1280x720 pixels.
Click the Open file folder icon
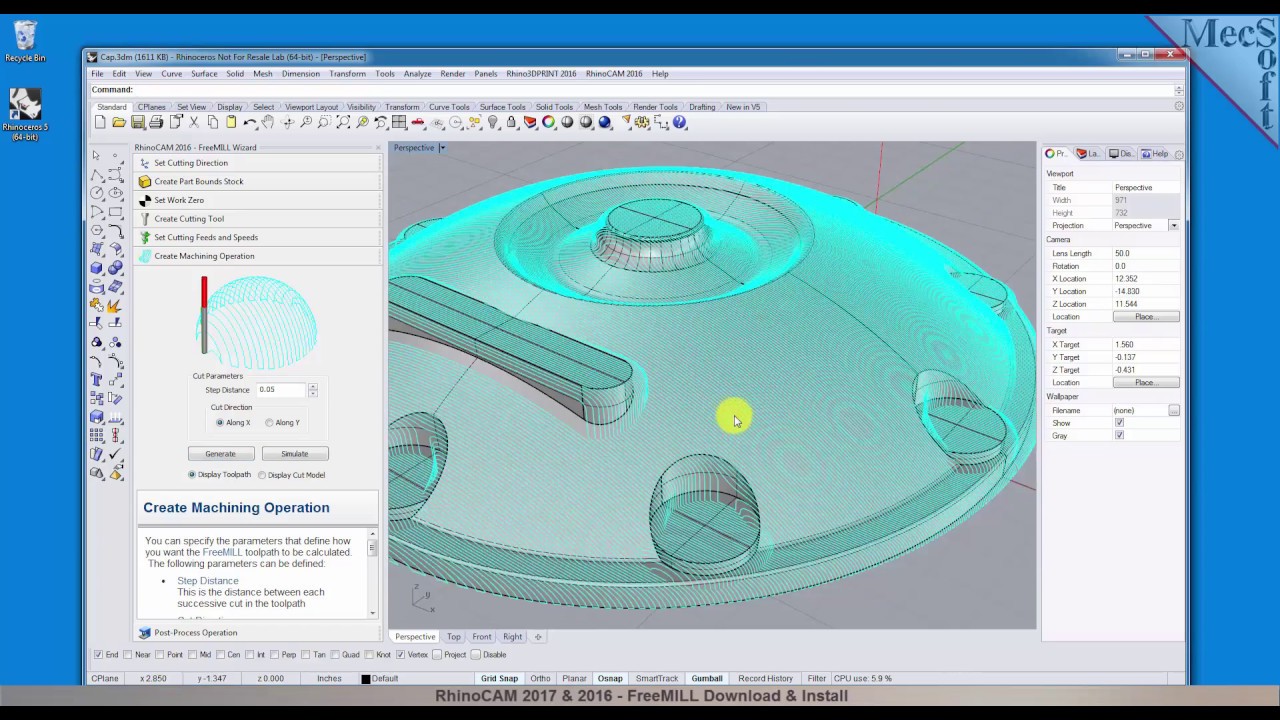pyautogui.click(x=119, y=122)
